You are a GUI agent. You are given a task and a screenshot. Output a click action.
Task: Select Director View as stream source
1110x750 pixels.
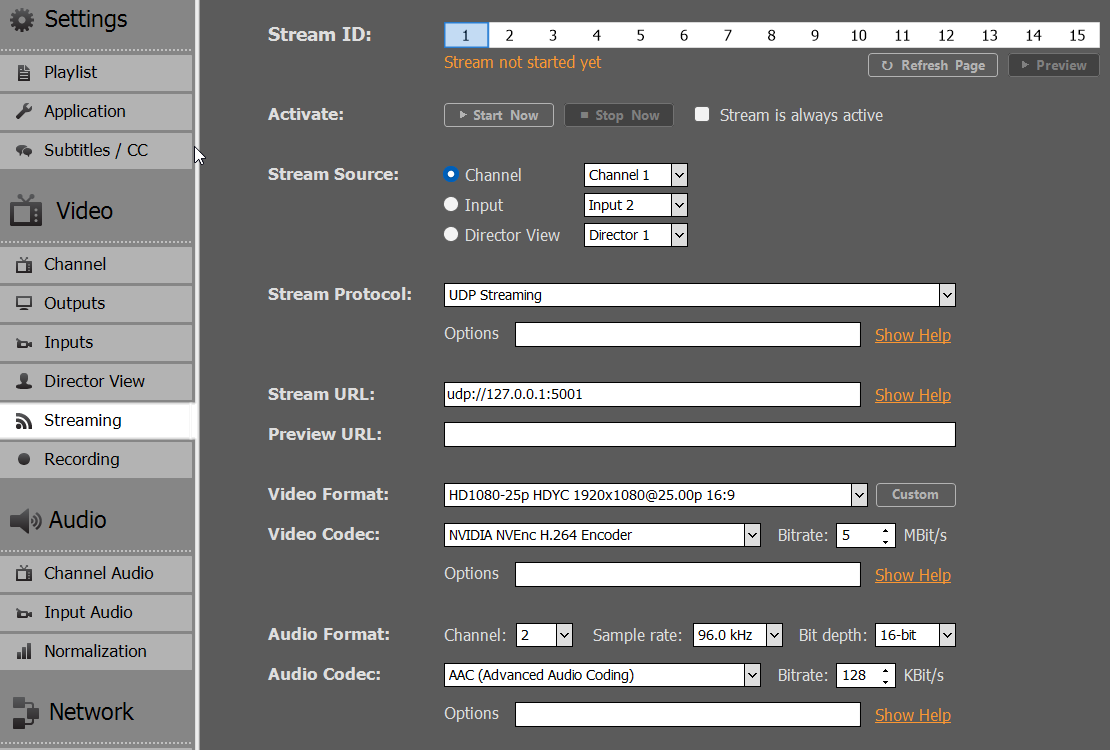pos(451,234)
